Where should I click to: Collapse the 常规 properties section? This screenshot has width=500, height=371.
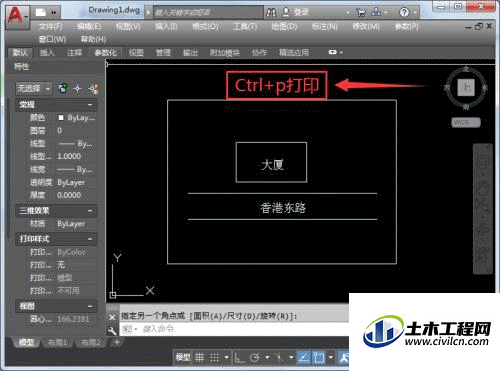(x=90, y=105)
